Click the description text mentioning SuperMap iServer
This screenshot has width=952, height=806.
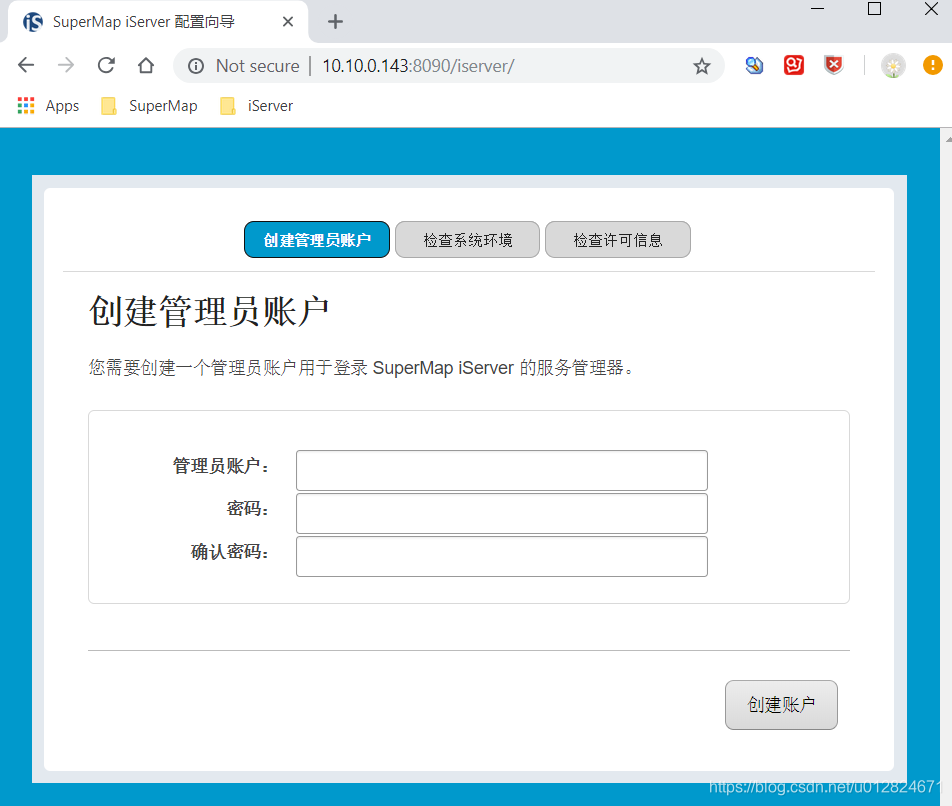point(361,367)
